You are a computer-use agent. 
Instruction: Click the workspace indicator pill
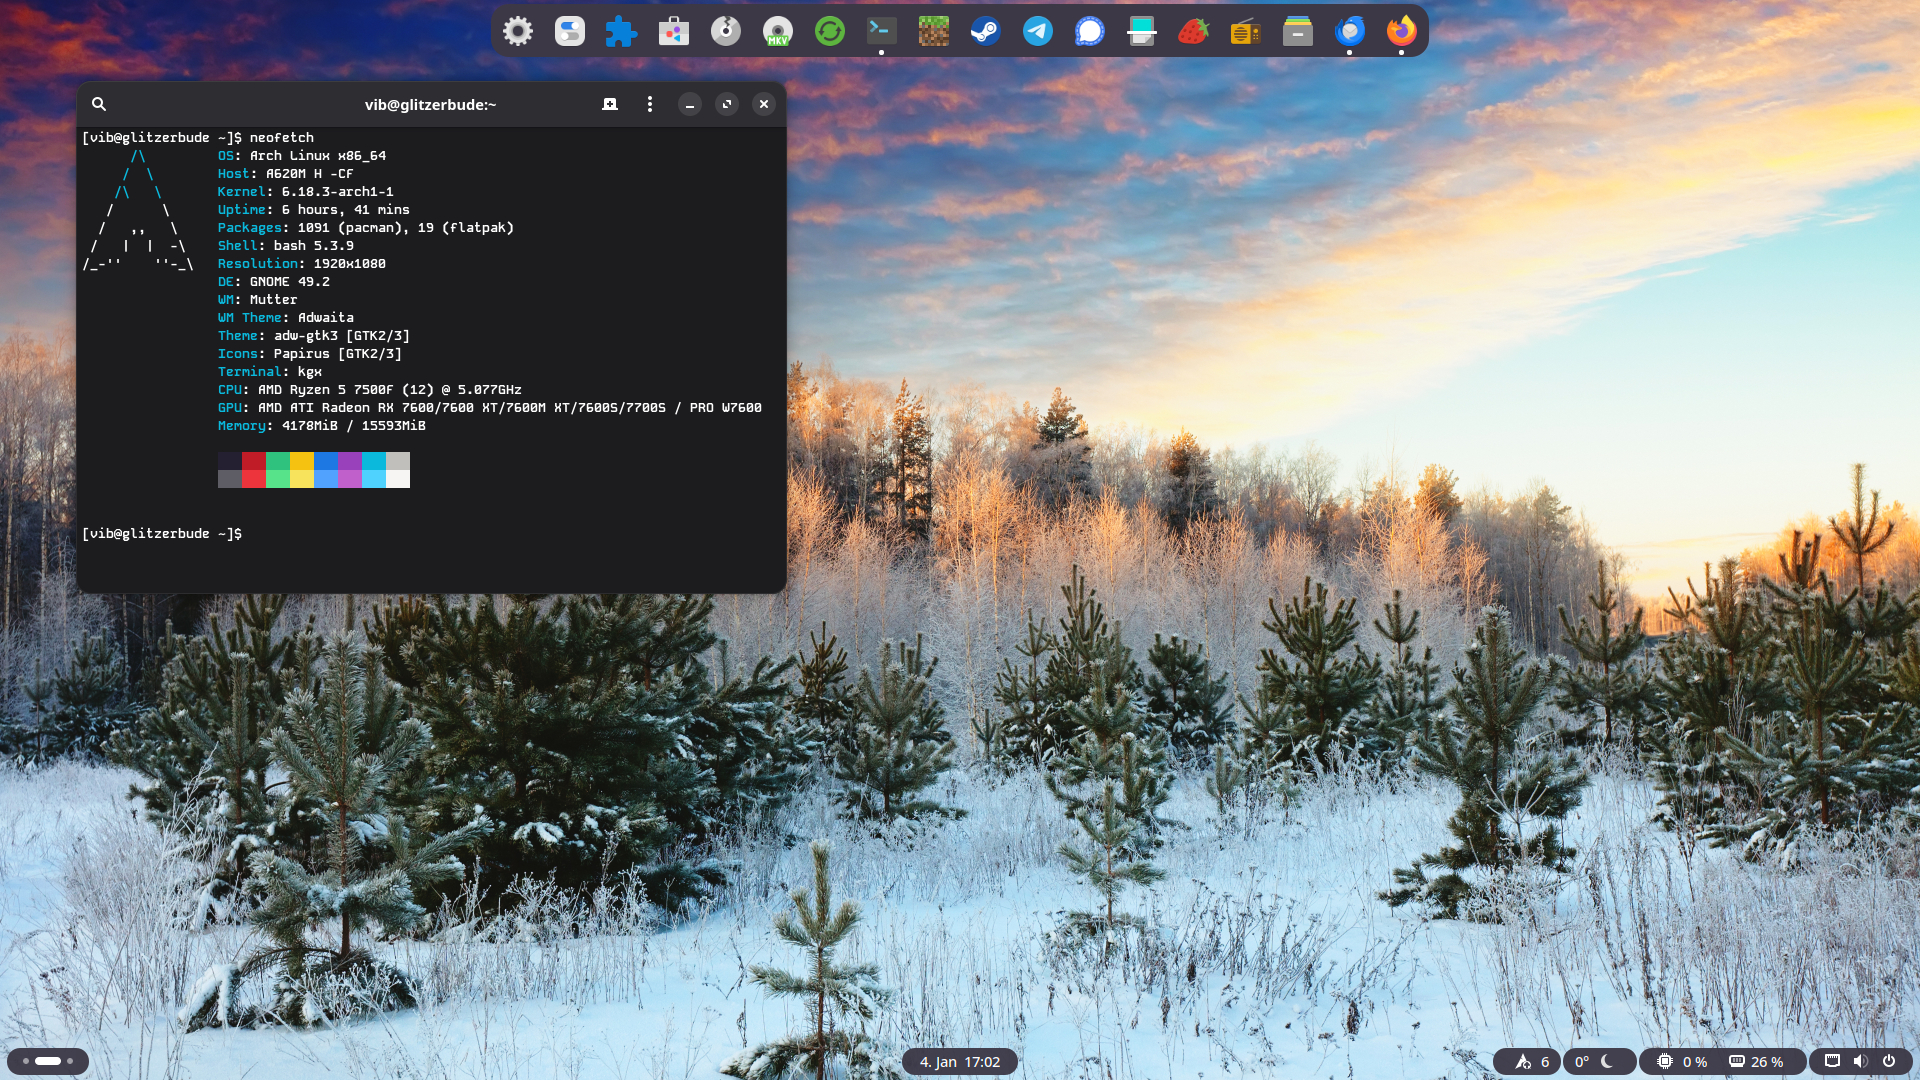(48, 1061)
